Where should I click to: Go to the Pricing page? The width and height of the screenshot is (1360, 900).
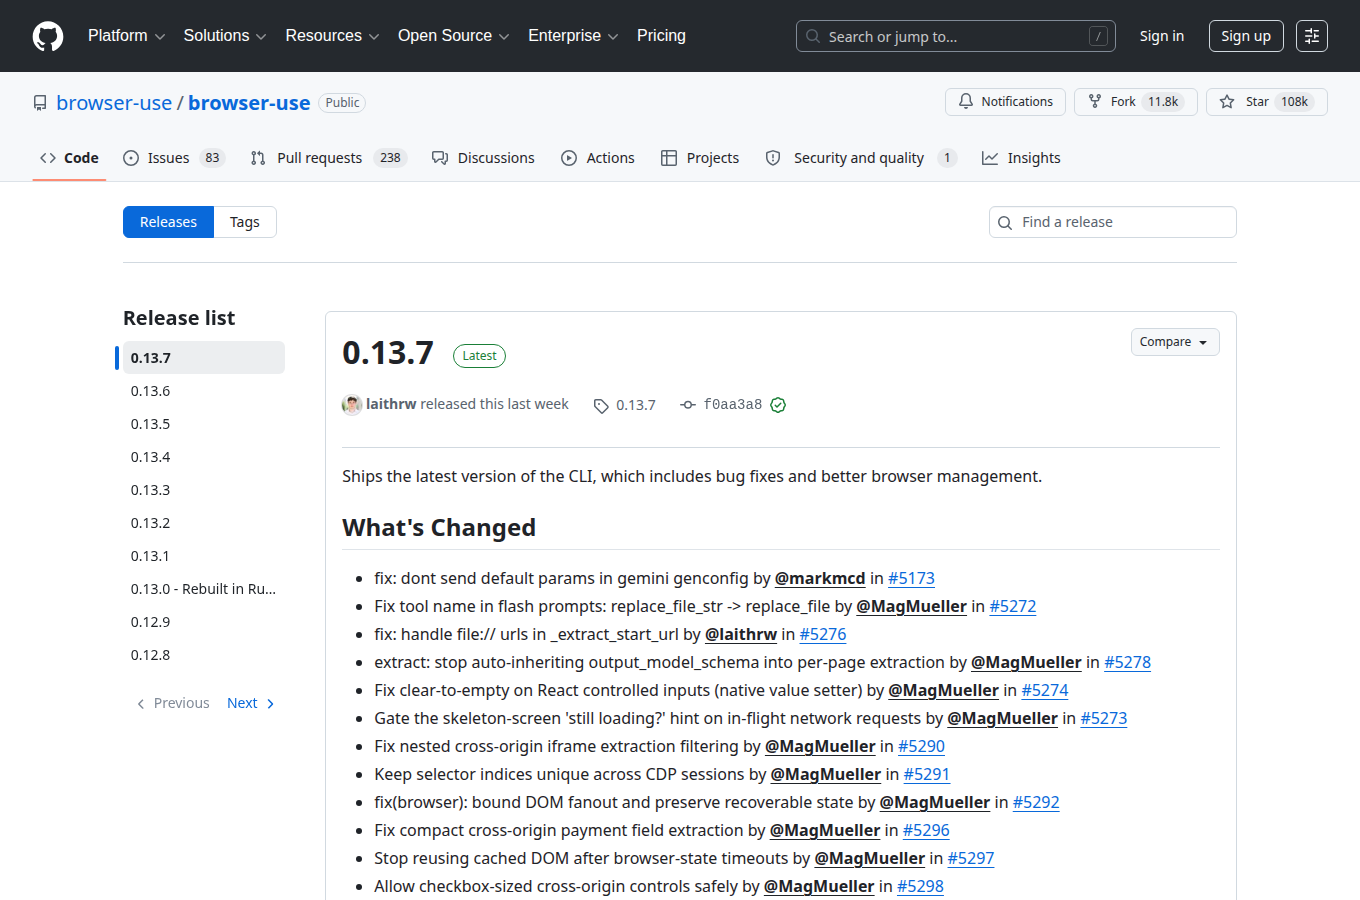click(x=661, y=36)
